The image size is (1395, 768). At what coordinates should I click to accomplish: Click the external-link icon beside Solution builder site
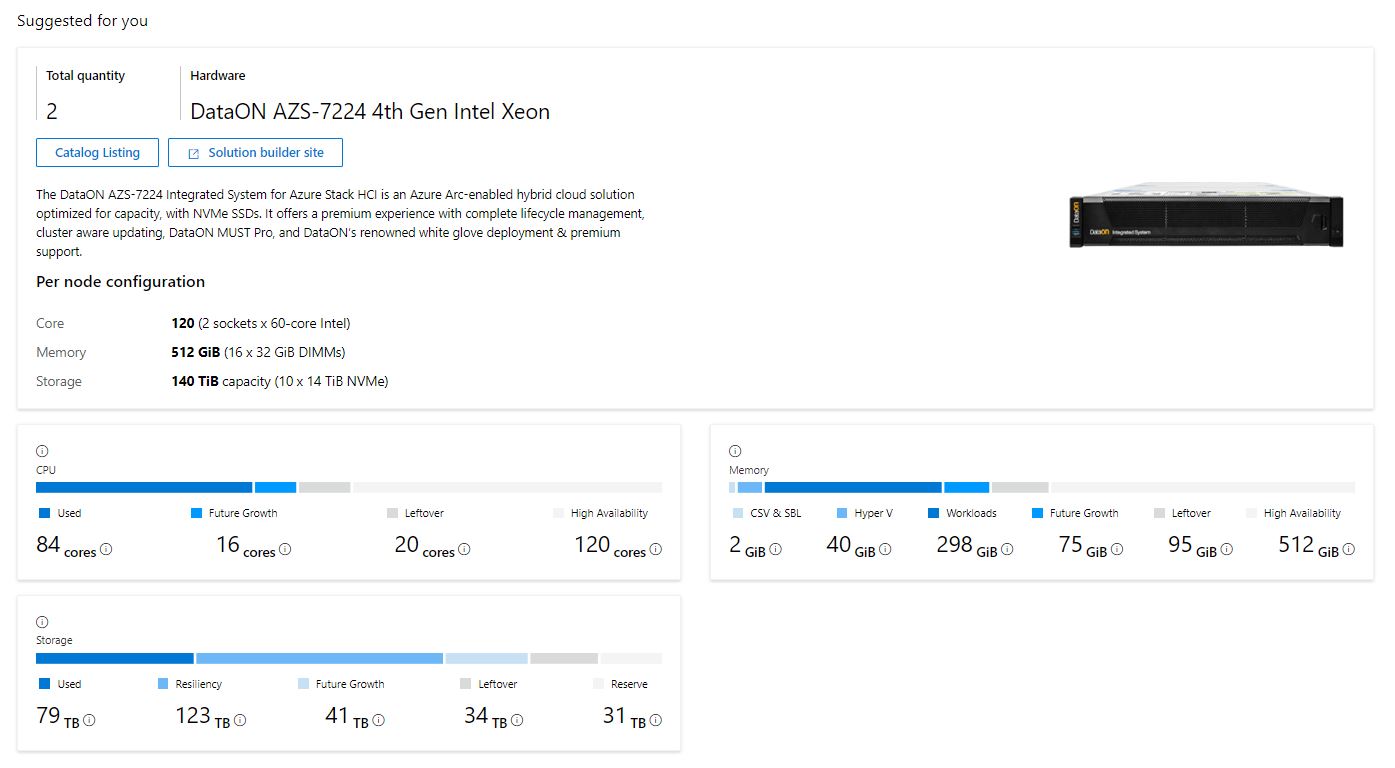(x=194, y=152)
